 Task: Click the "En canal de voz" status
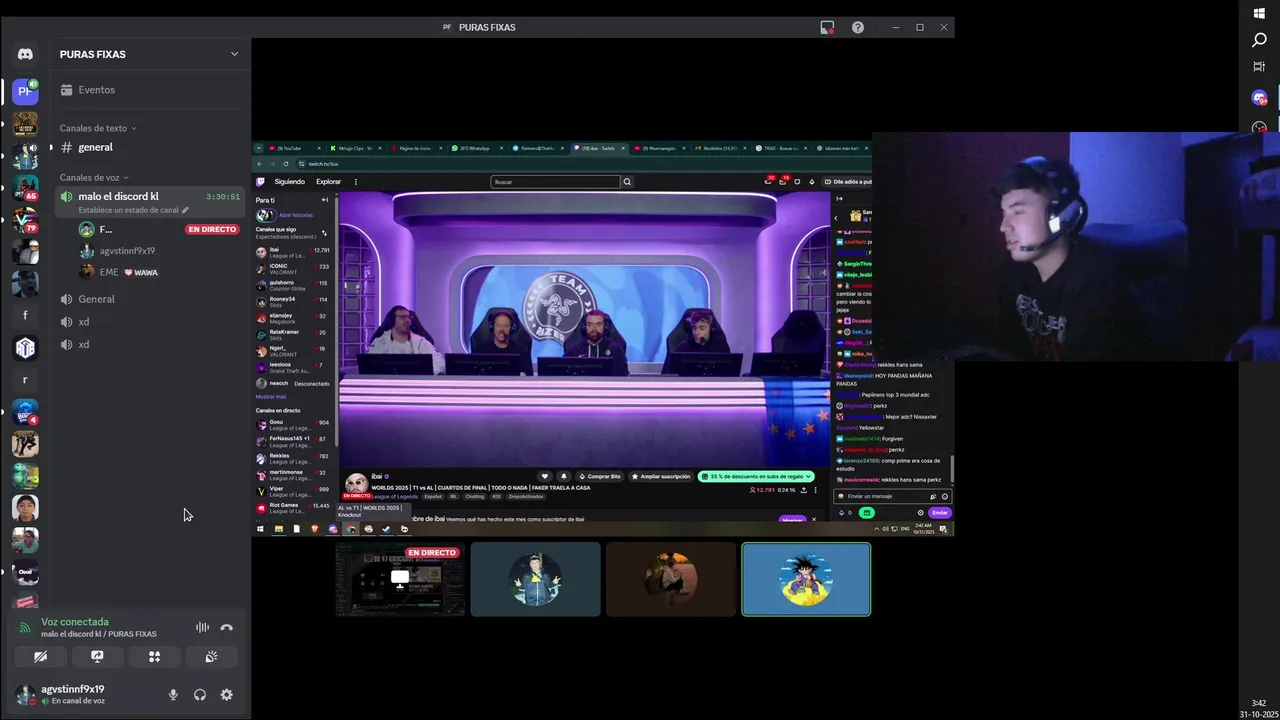(78, 701)
